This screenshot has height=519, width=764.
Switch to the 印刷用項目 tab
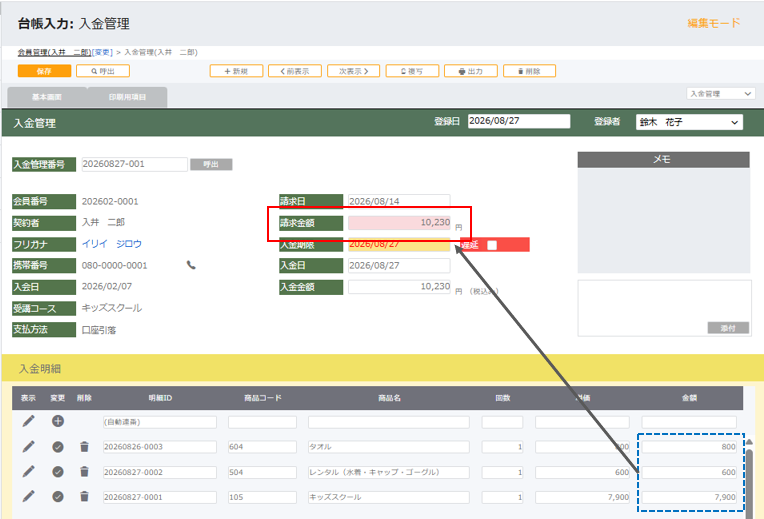click(127, 97)
